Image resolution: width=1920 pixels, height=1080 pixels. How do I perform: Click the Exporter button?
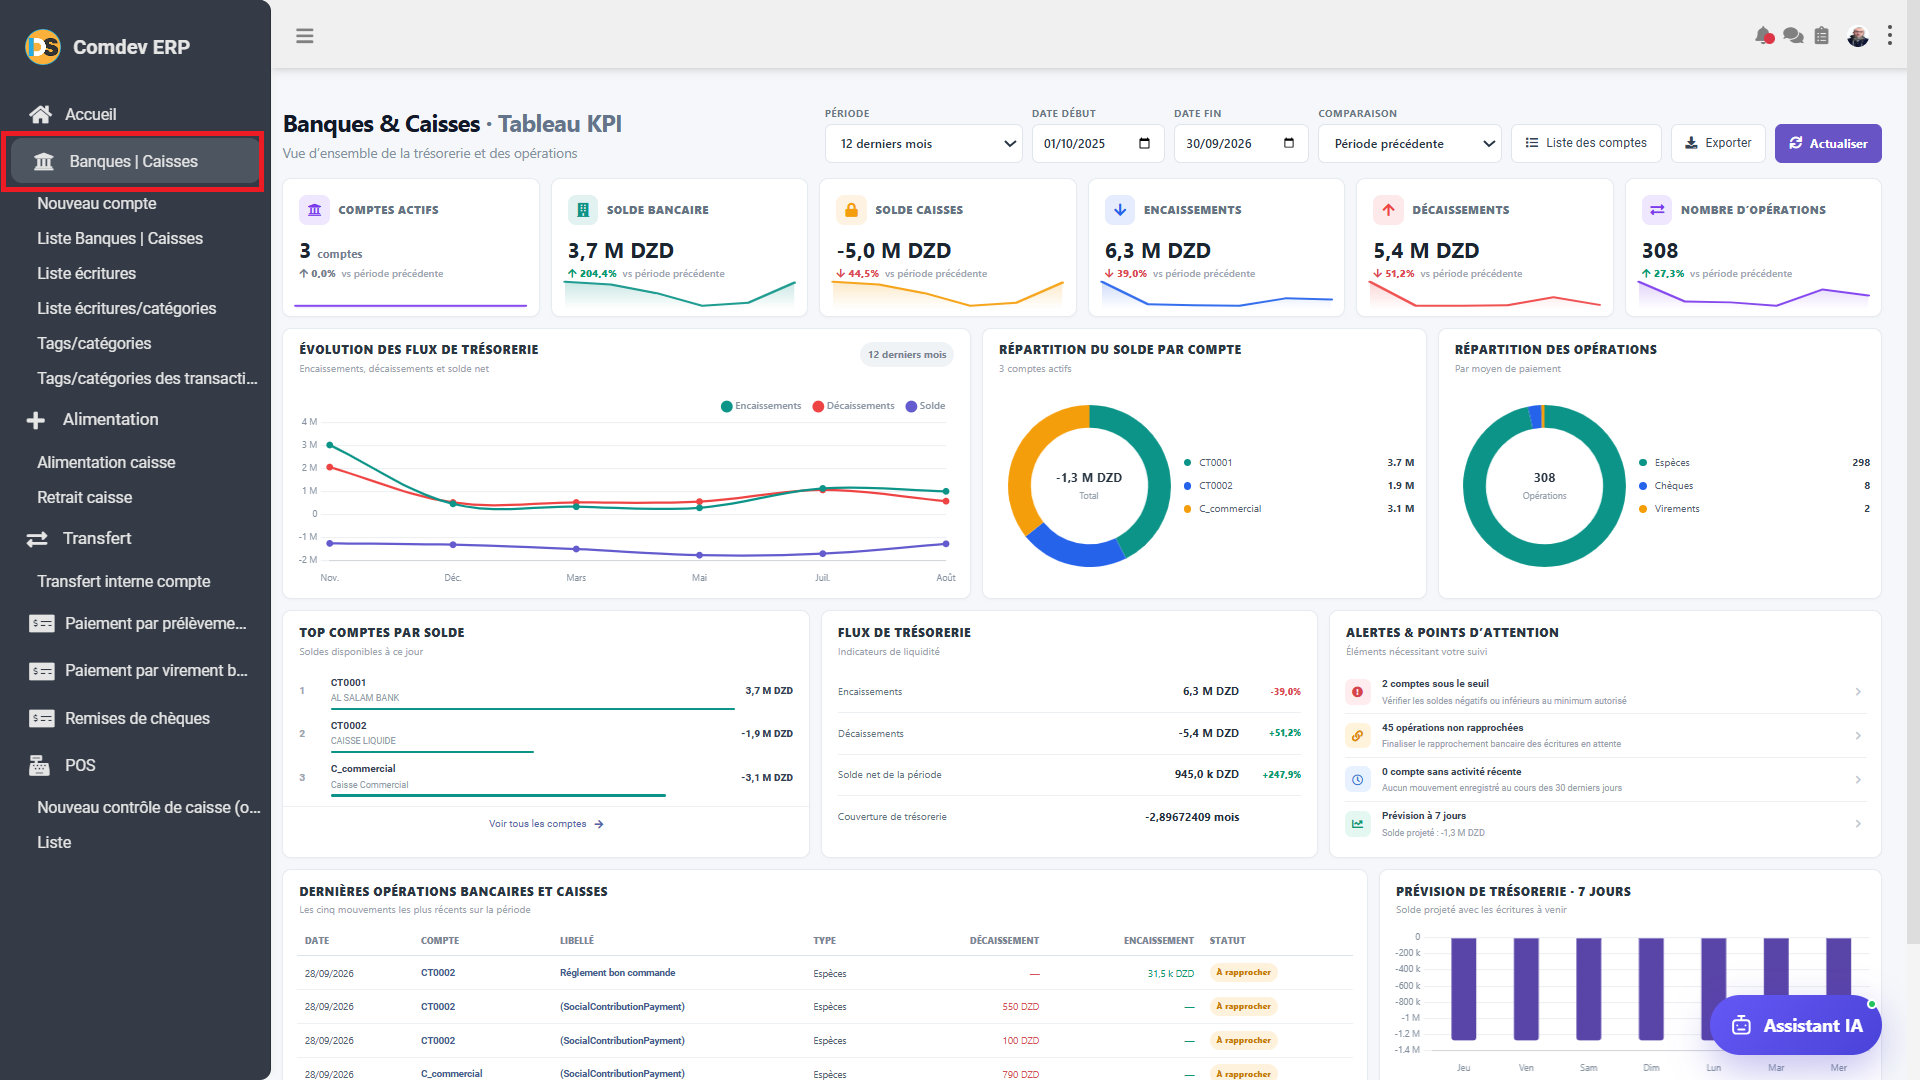click(x=1718, y=143)
